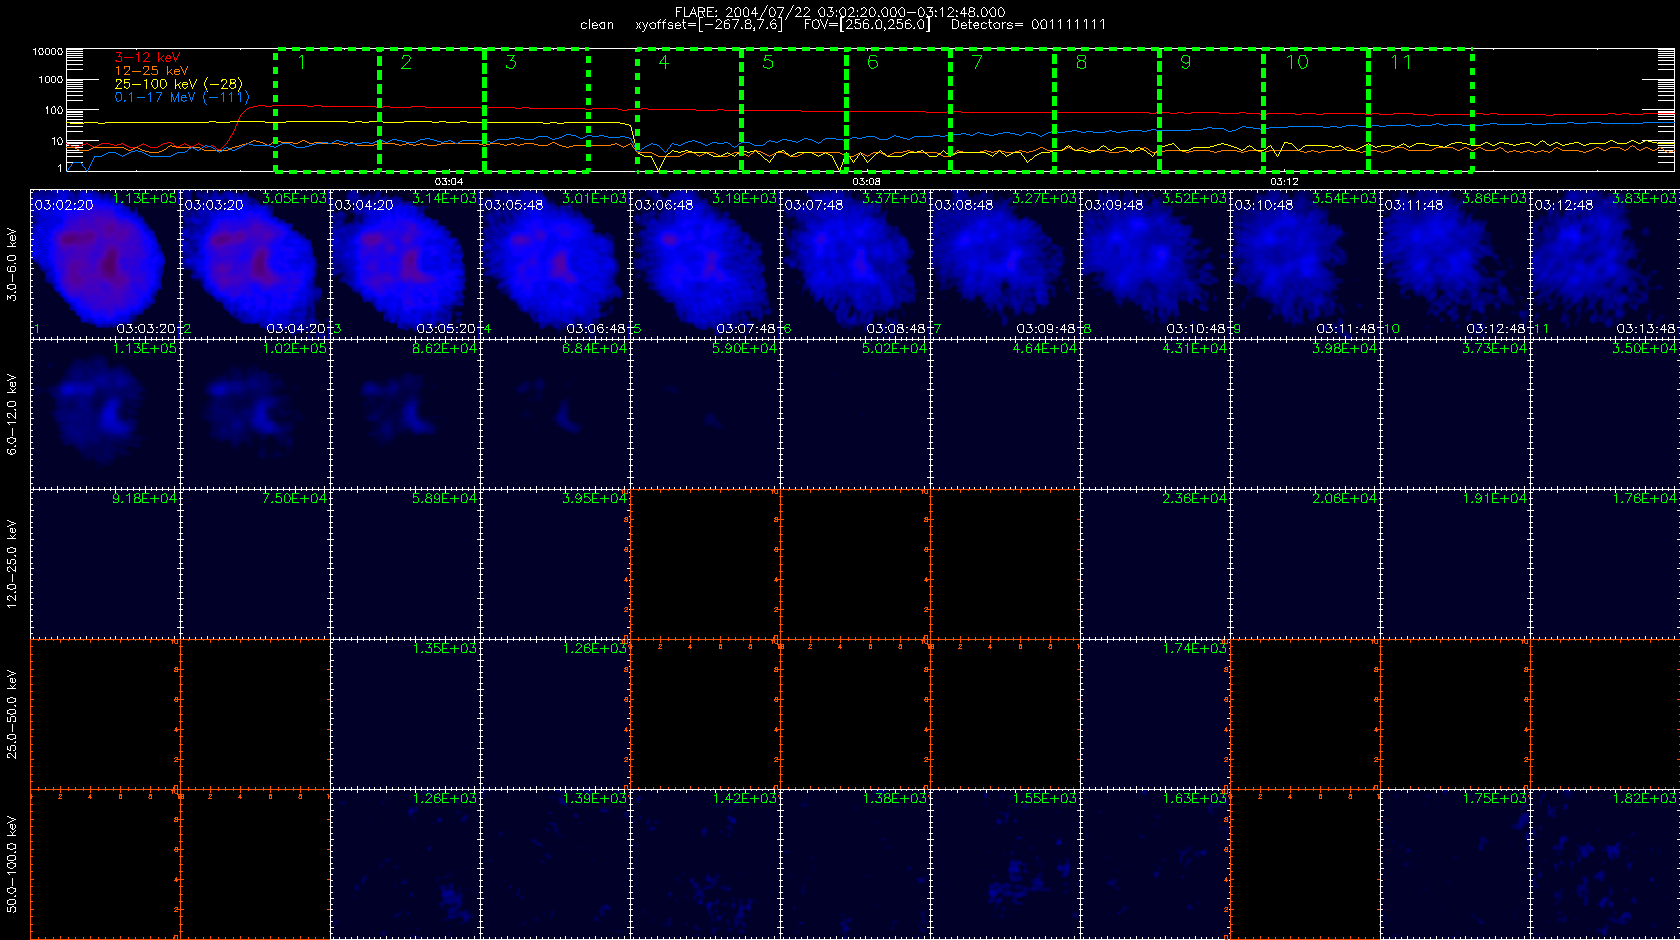Image resolution: width=1680 pixels, height=940 pixels.
Task: Select the 3.0-6.0 keV image labeled 3.14E+03
Action: click(x=405, y=264)
